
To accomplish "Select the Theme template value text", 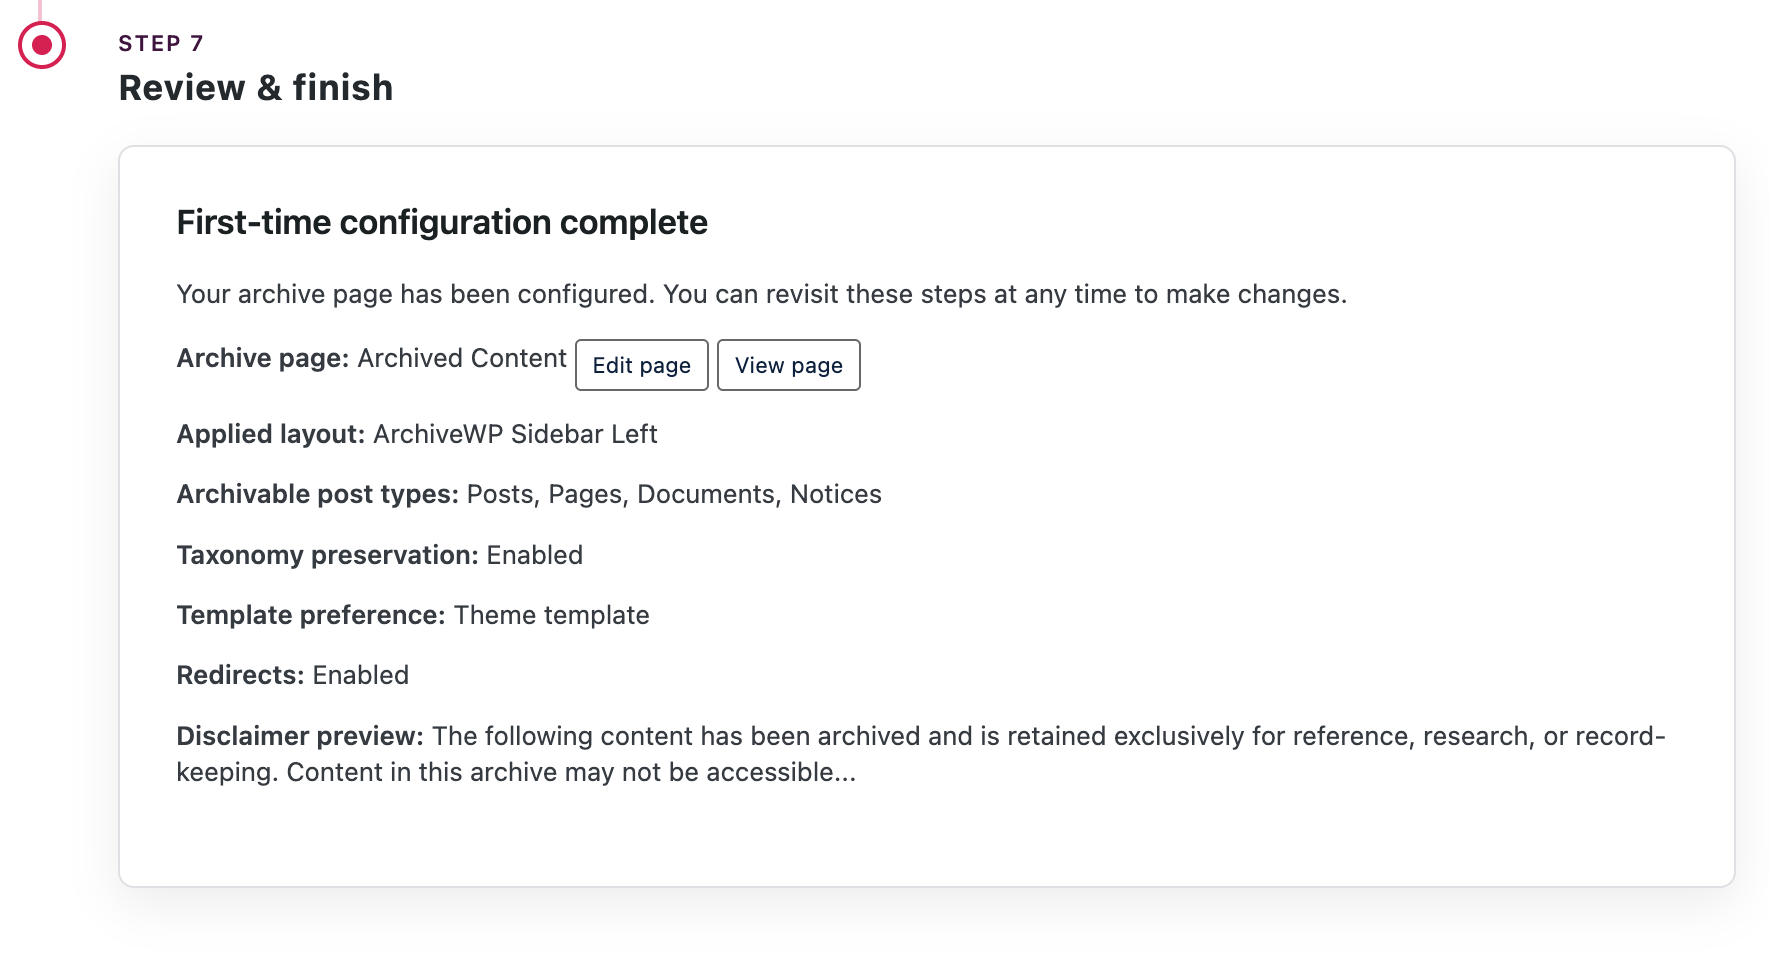I will tap(551, 615).
